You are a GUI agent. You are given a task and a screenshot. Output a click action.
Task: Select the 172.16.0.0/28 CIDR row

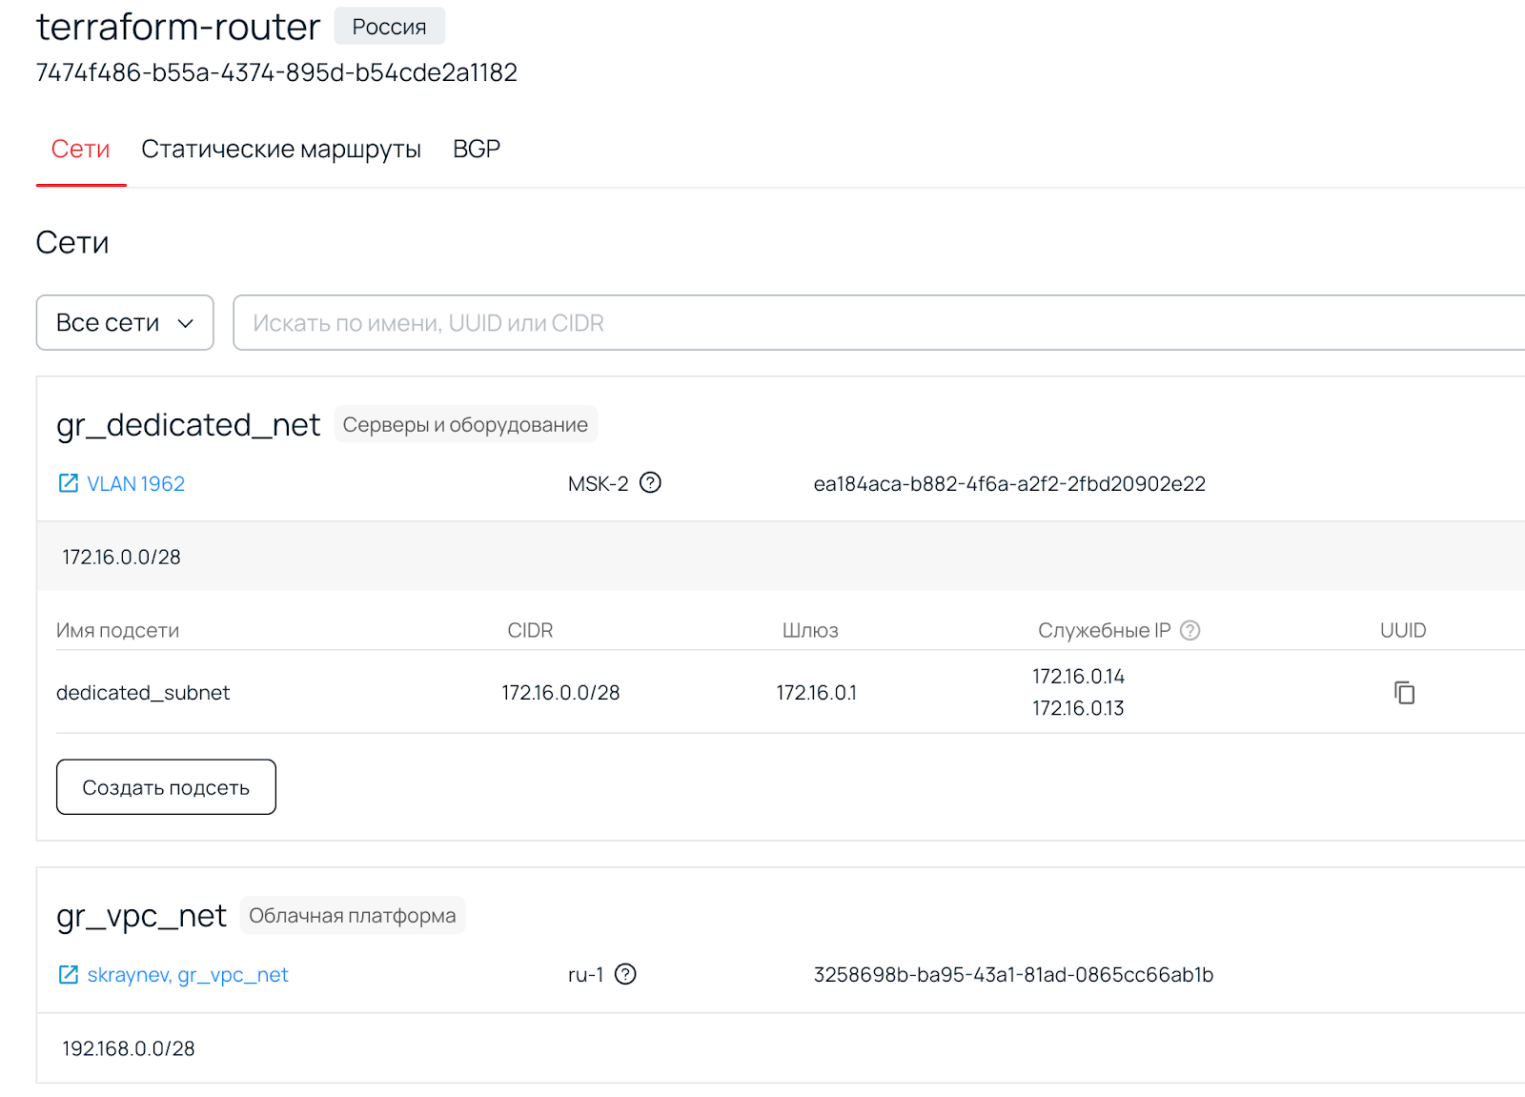coord(121,556)
